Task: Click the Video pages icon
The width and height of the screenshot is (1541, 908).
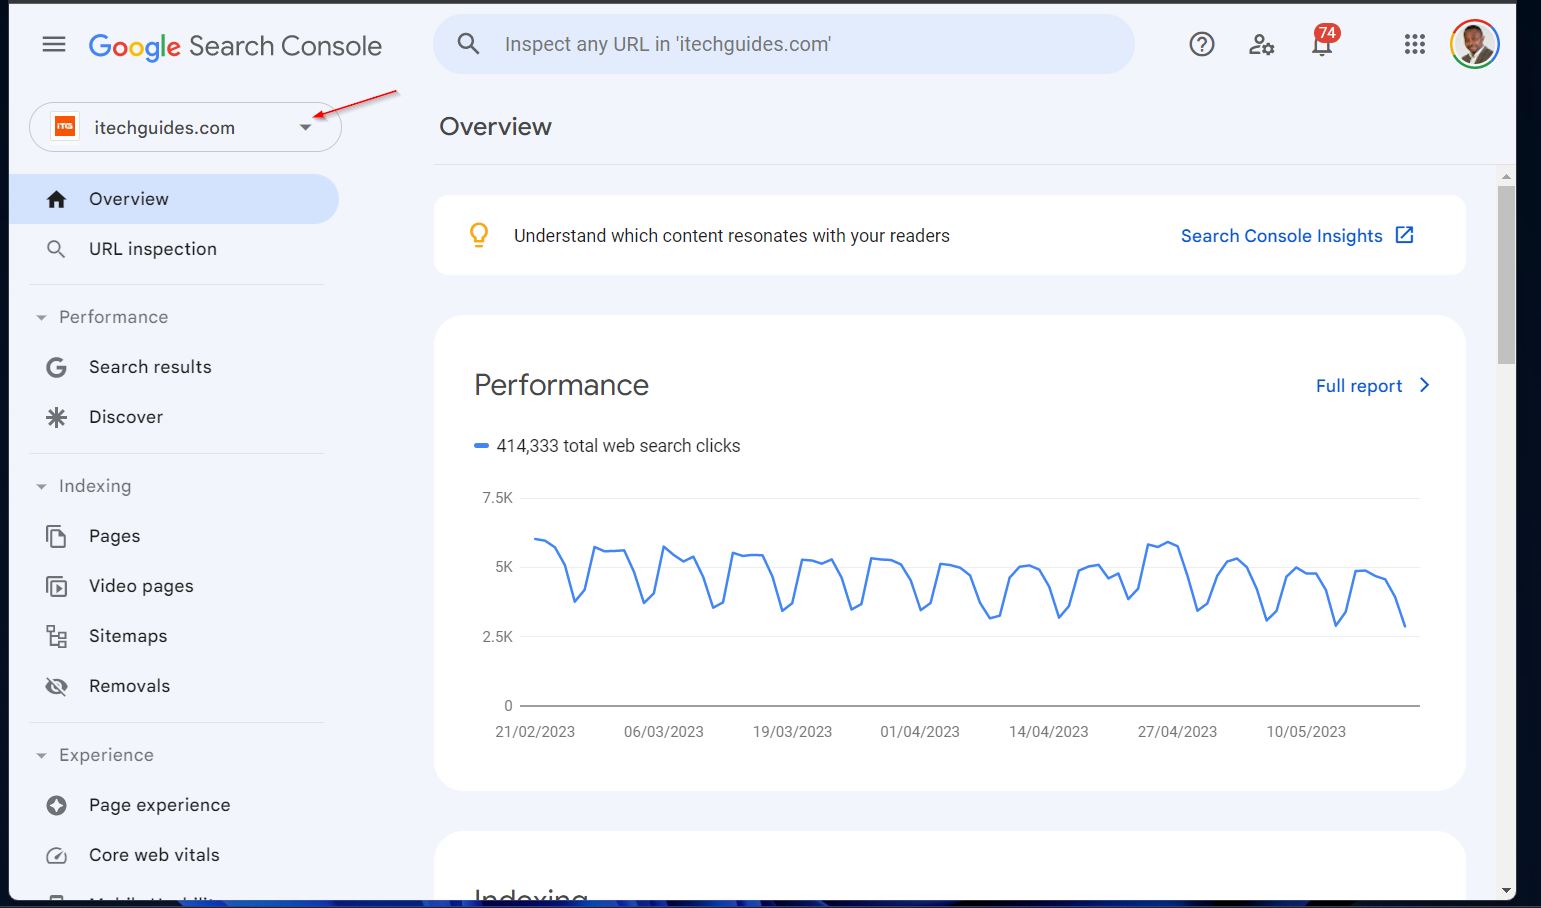Action: point(57,586)
